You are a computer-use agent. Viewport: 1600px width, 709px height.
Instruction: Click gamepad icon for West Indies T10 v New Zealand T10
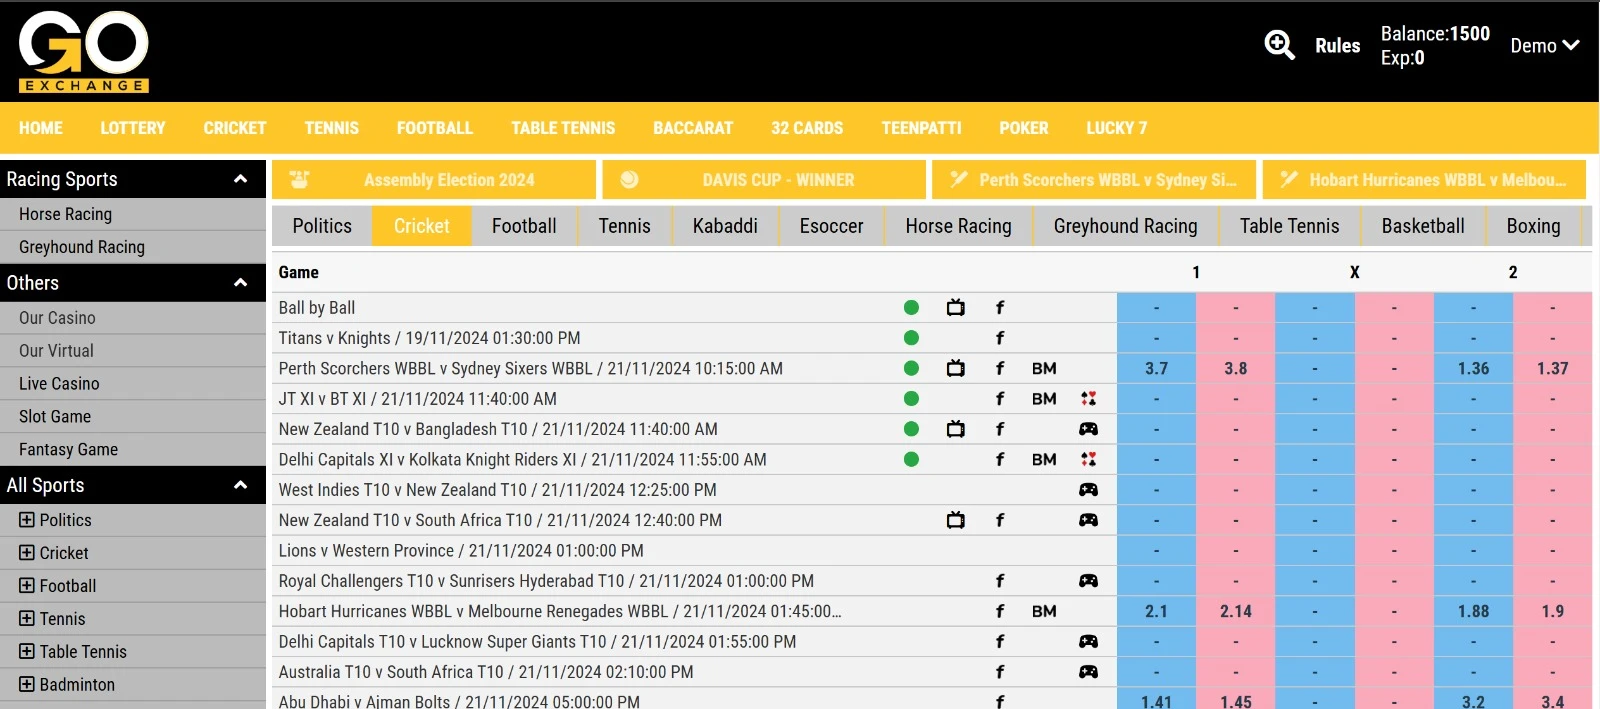[1088, 490]
